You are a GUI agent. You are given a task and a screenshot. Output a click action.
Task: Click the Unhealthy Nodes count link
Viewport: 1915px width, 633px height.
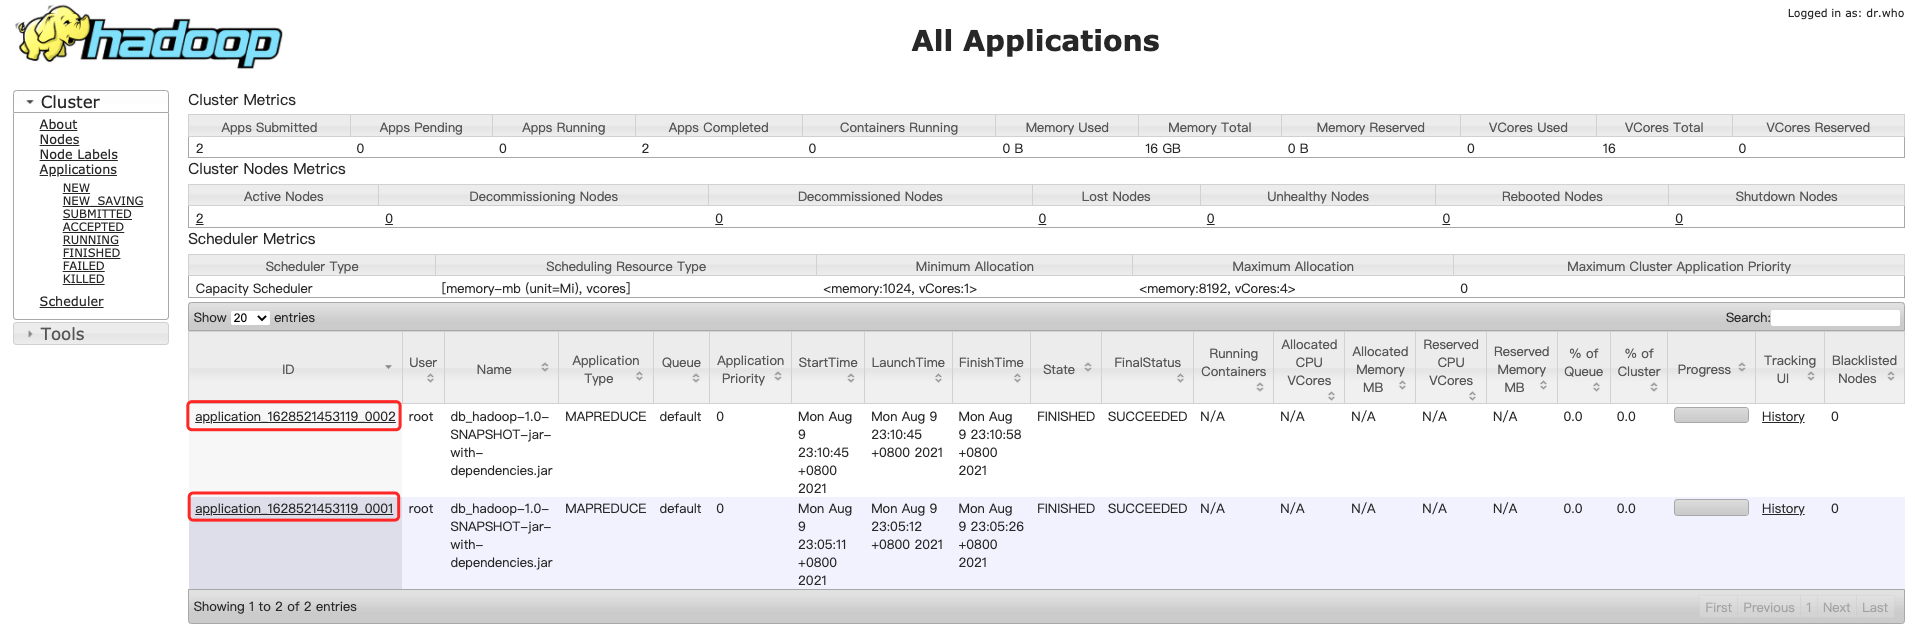(x=1210, y=218)
